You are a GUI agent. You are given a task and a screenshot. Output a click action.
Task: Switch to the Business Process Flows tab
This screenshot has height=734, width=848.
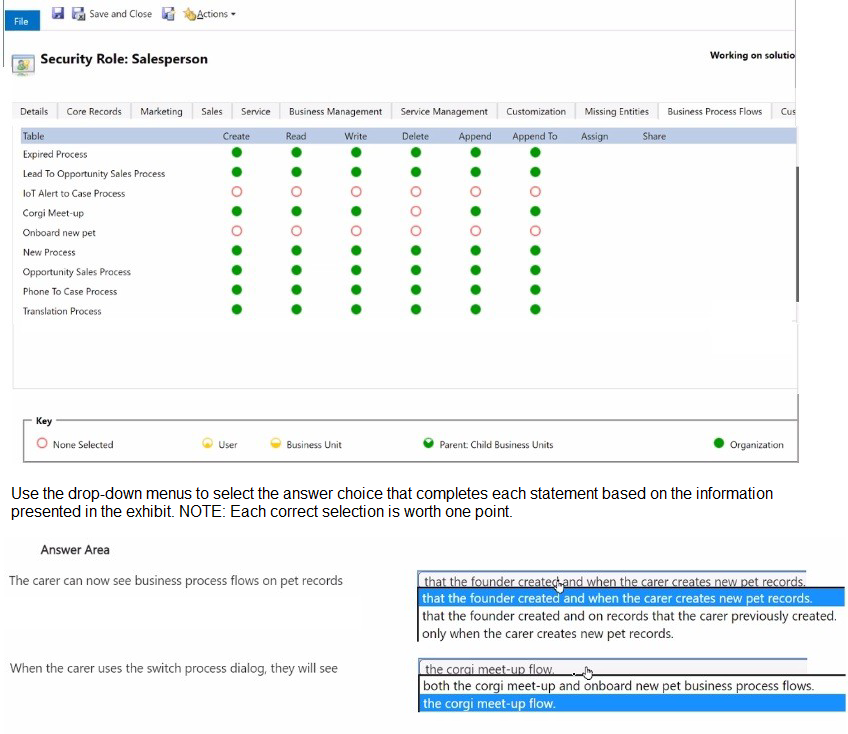[x=714, y=112]
